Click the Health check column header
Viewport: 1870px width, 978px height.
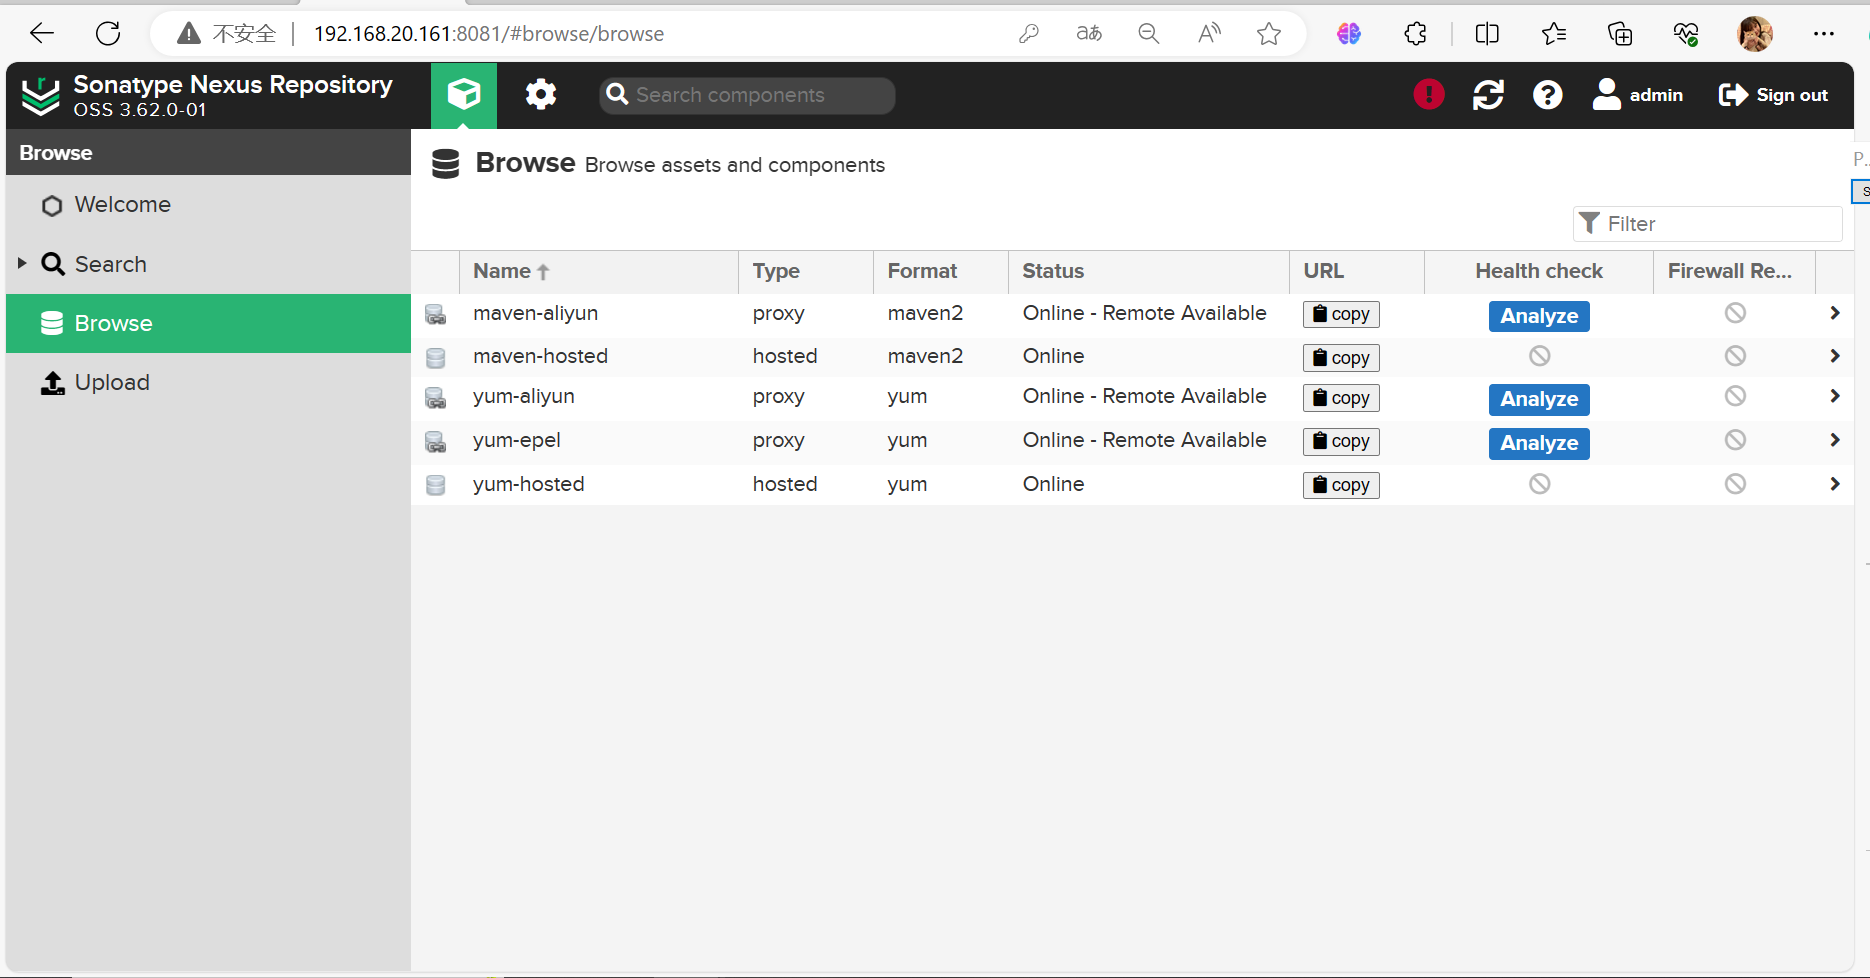coord(1539,271)
